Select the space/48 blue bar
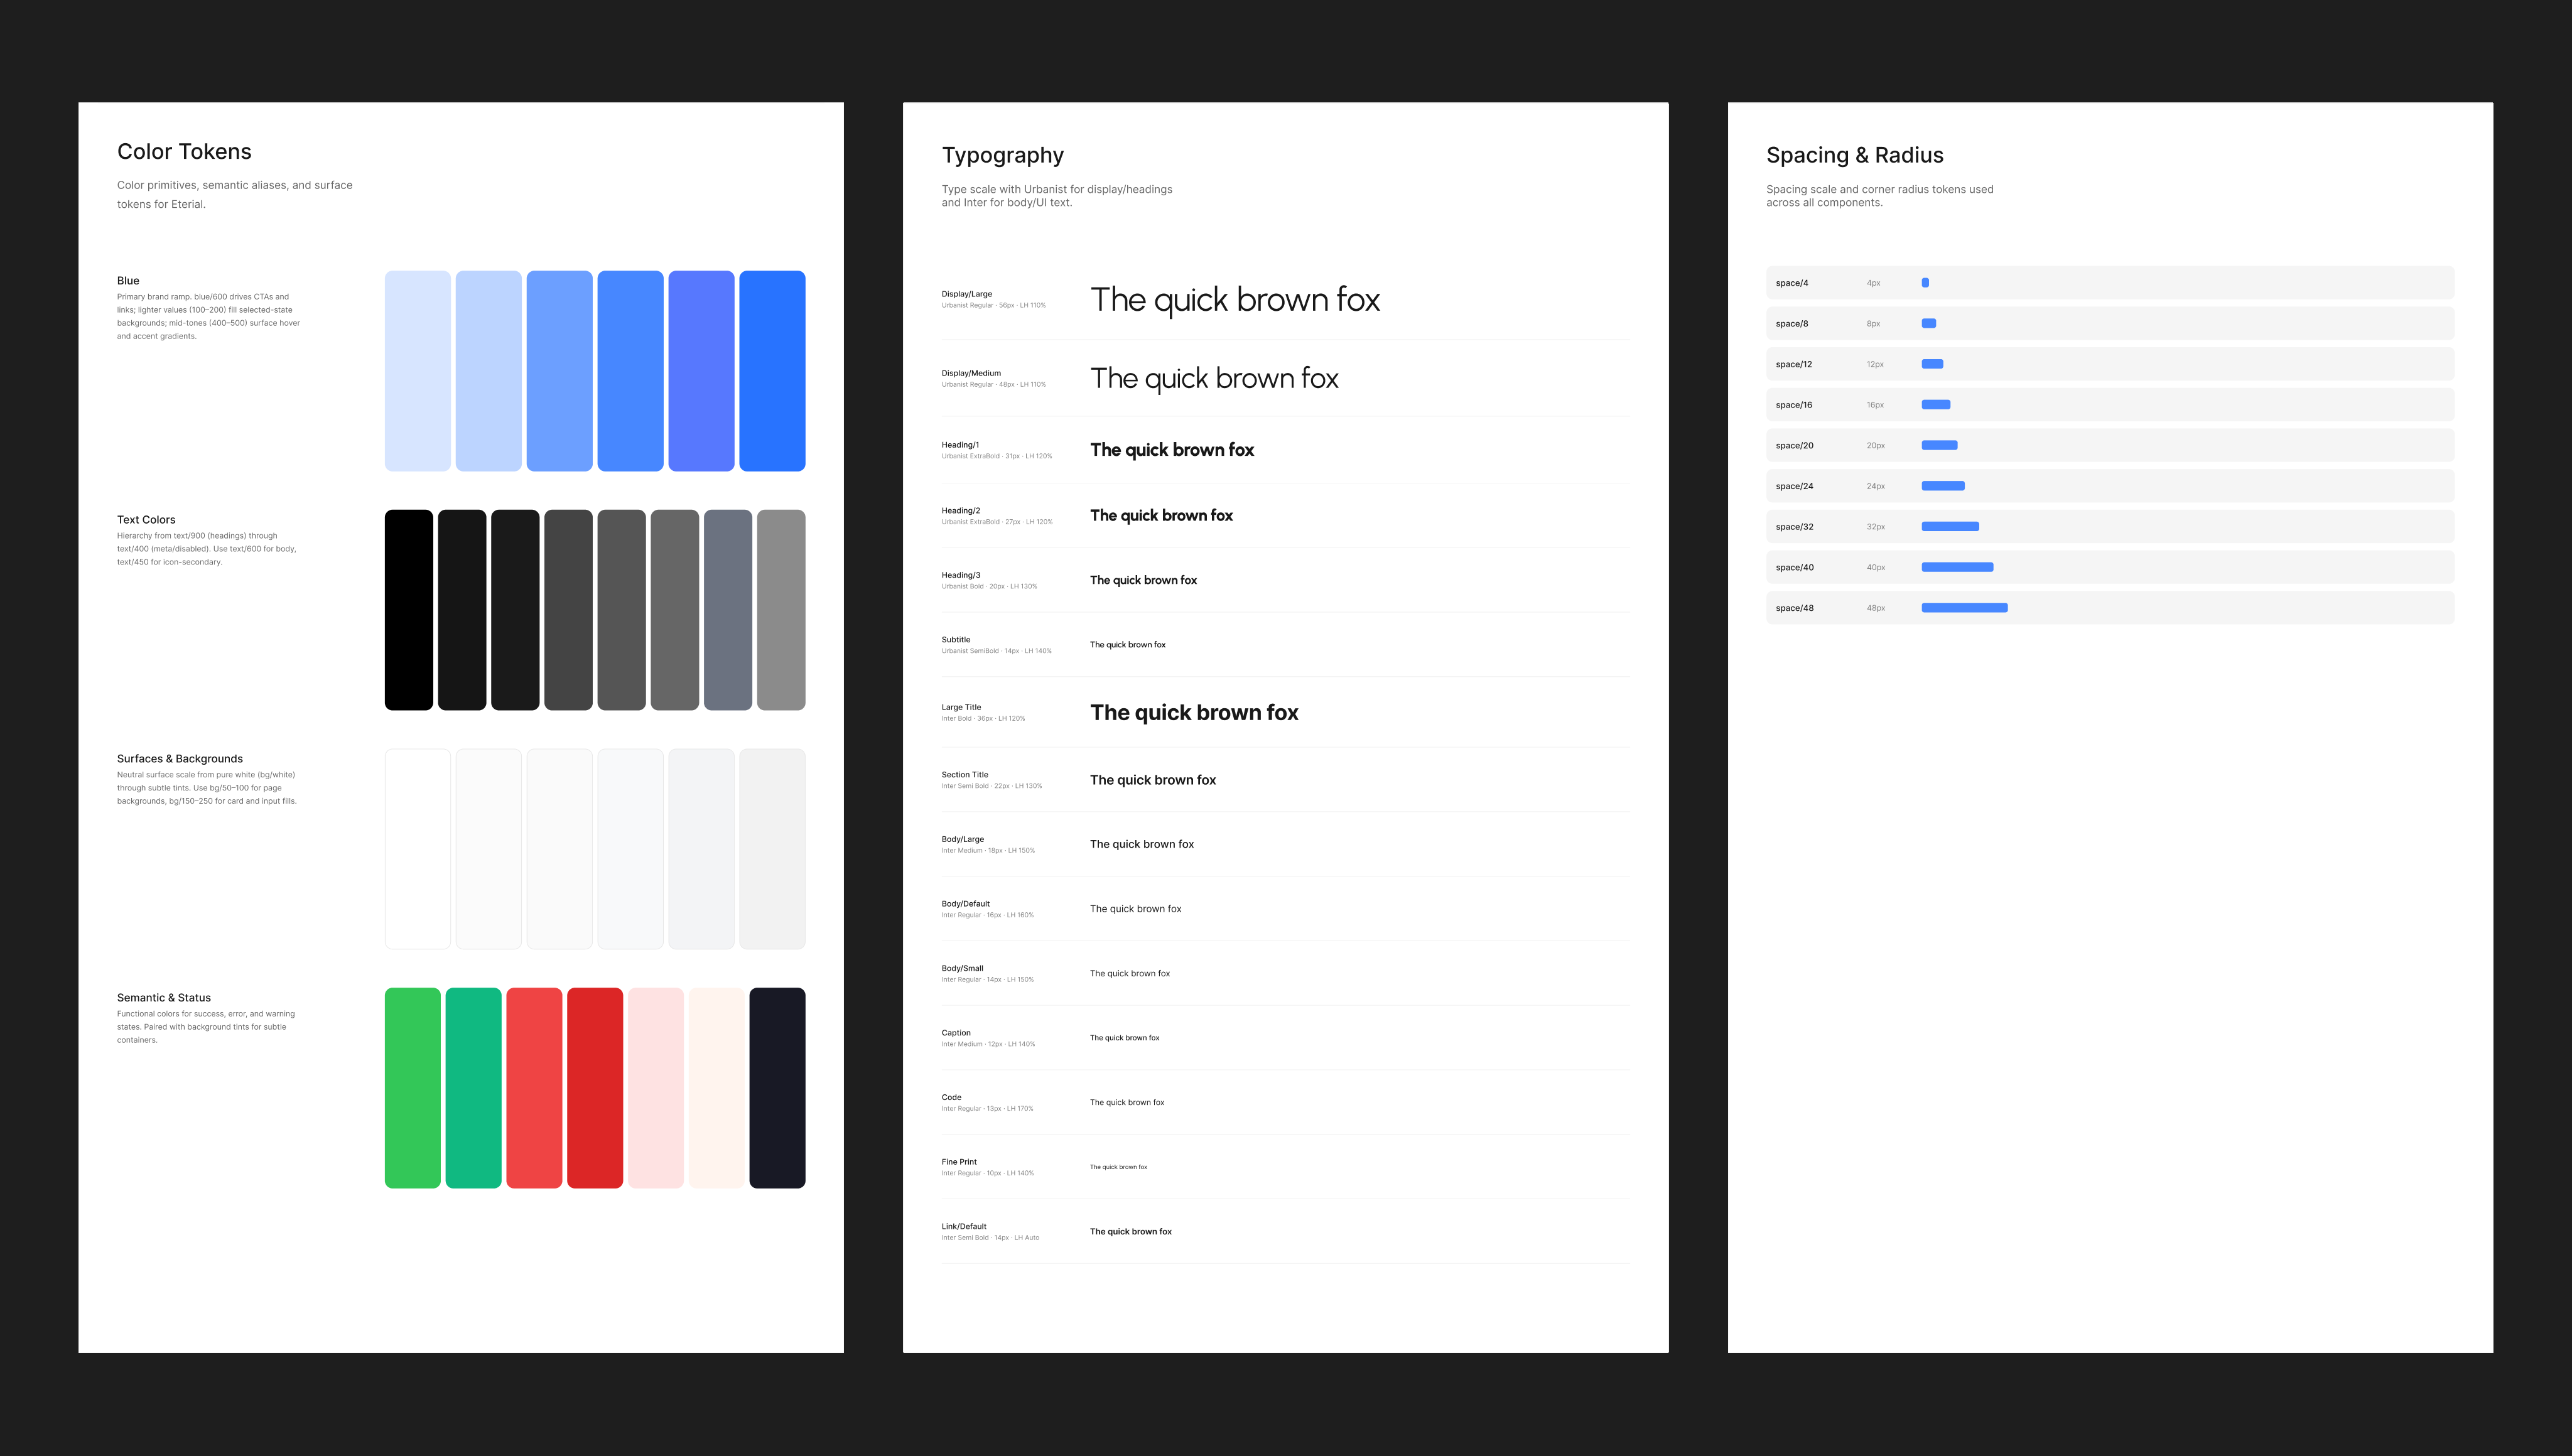 (1965, 608)
